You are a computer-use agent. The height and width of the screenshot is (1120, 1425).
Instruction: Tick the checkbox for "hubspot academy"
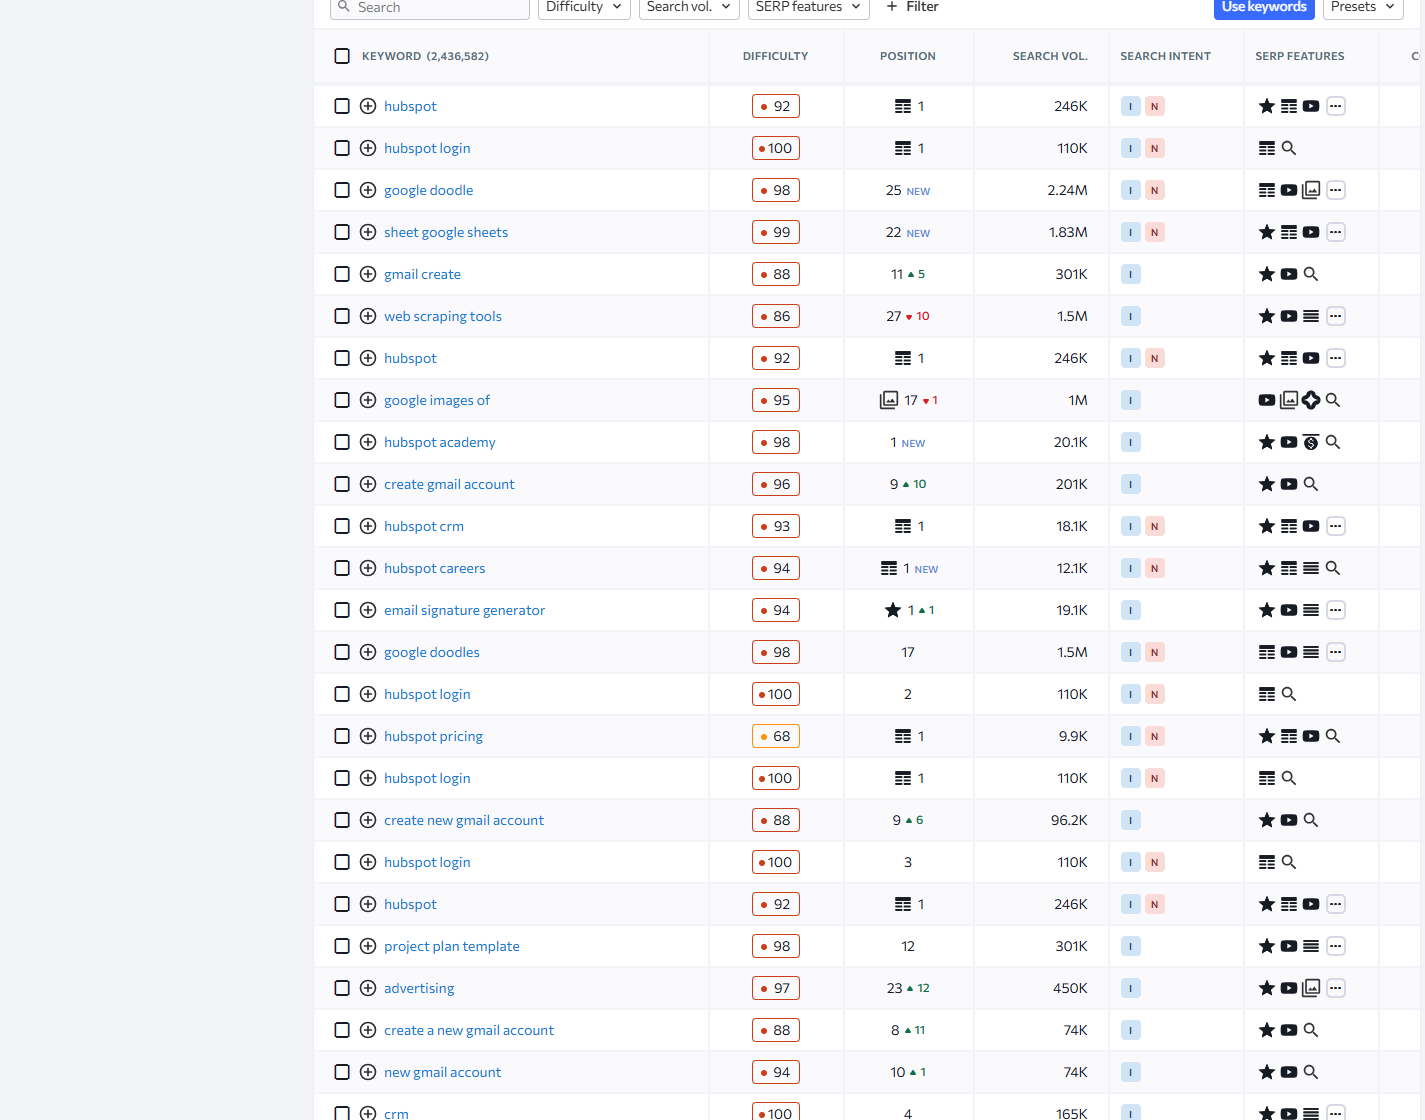pyautogui.click(x=342, y=442)
